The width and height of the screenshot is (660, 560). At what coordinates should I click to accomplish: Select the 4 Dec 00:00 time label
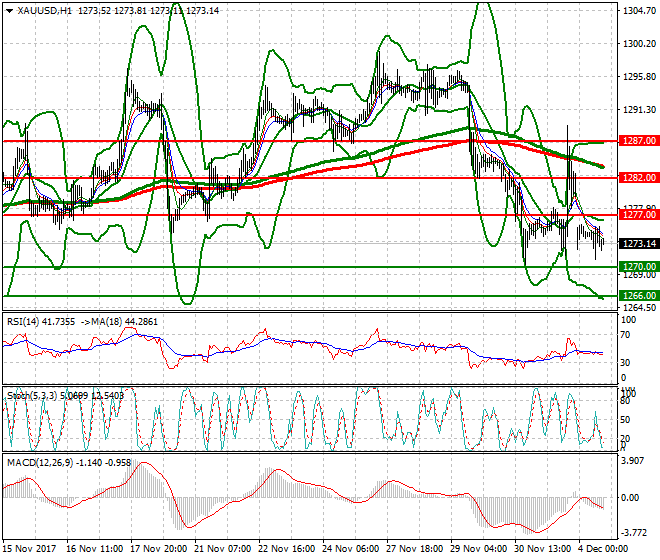point(603,549)
